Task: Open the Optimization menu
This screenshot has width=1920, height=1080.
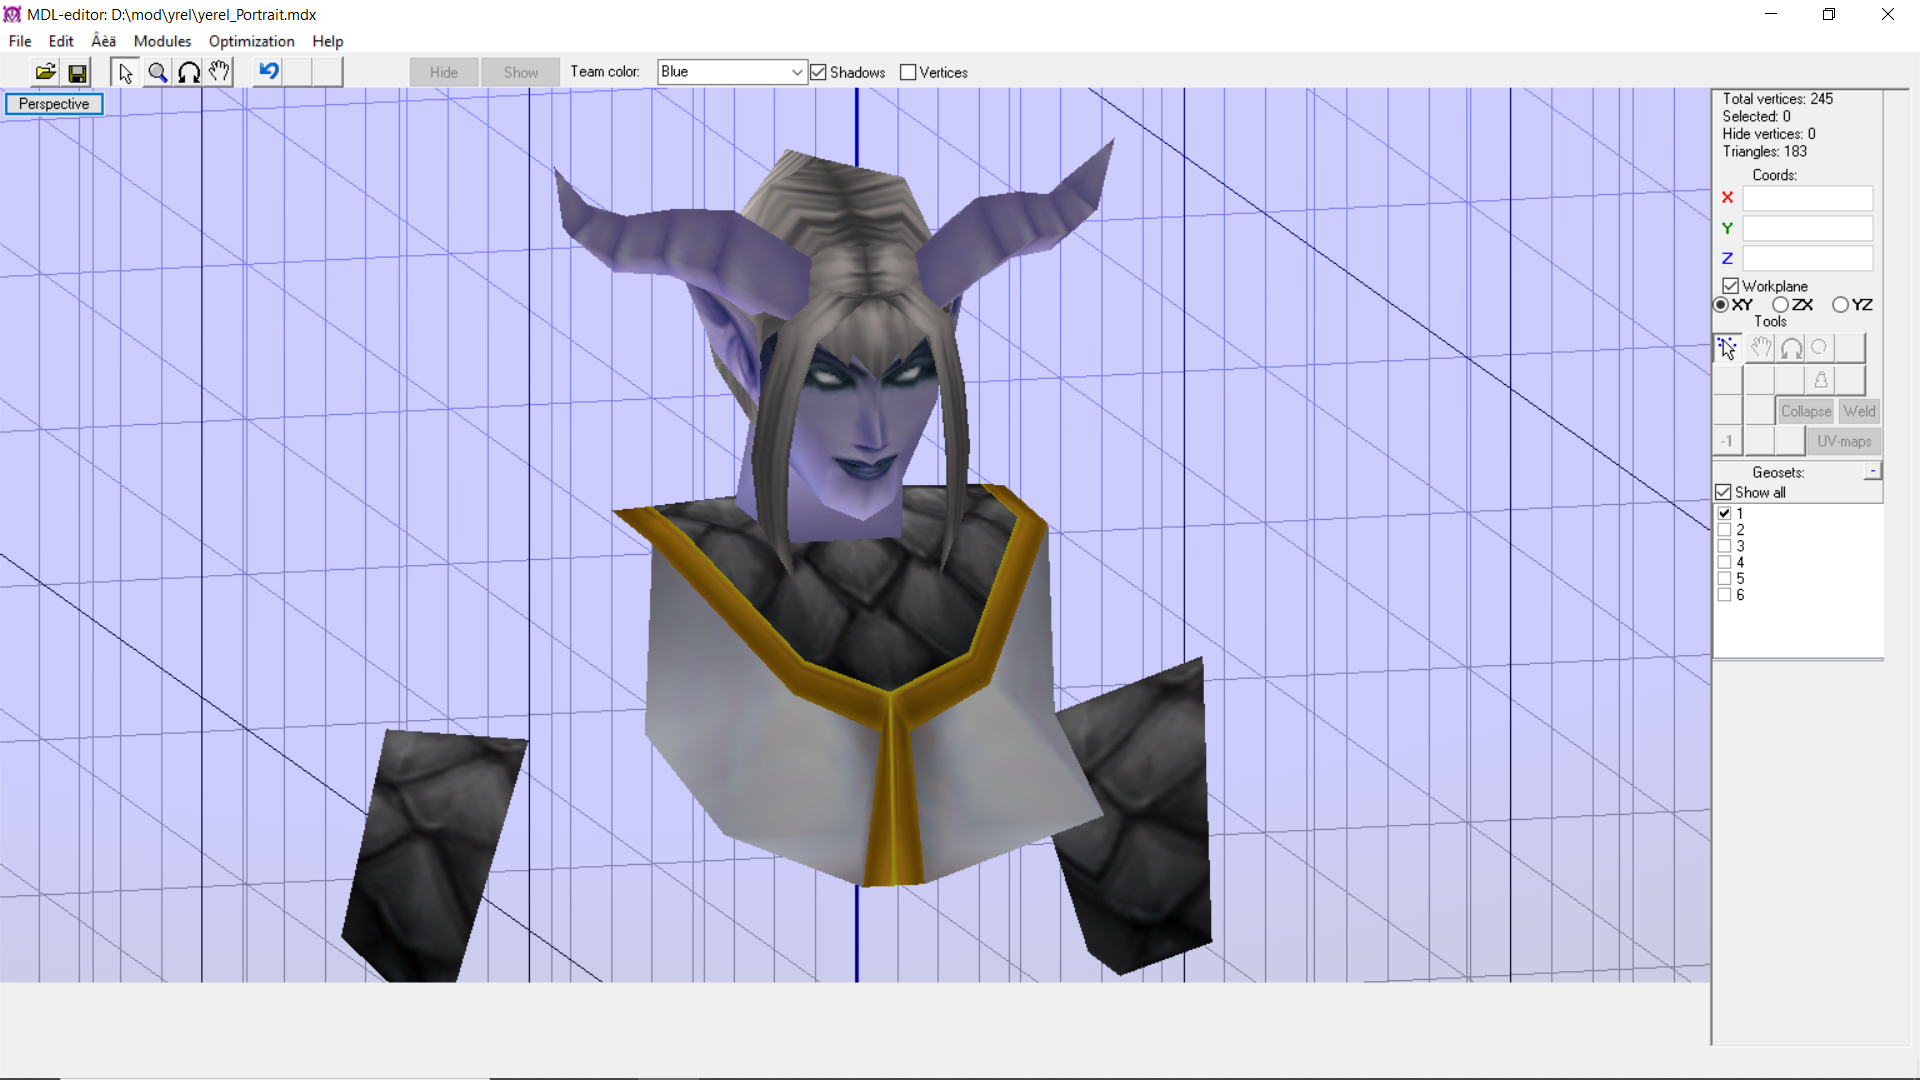Action: tap(251, 41)
